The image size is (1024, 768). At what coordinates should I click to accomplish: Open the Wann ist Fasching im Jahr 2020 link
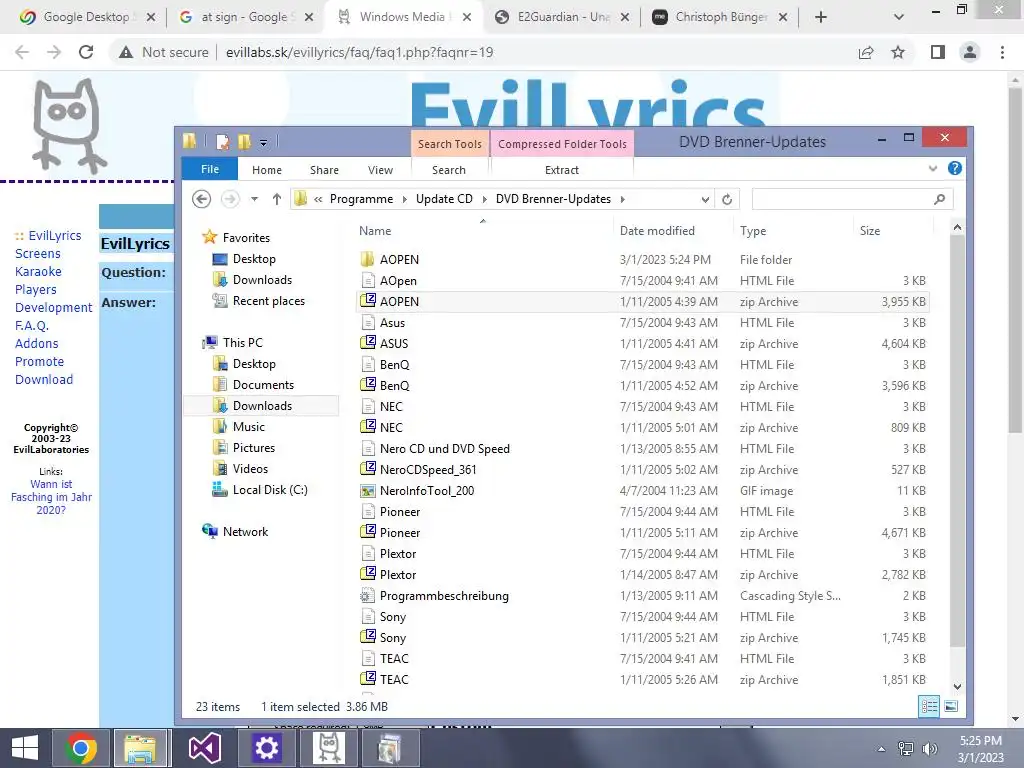pyautogui.click(x=51, y=497)
